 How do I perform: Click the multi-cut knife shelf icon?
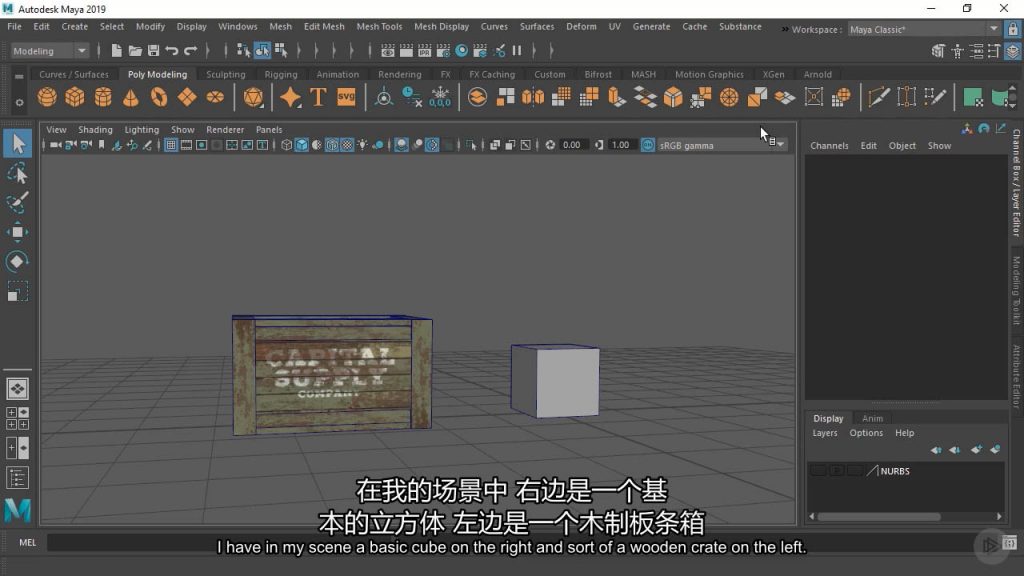pyautogui.click(x=878, y=97)
